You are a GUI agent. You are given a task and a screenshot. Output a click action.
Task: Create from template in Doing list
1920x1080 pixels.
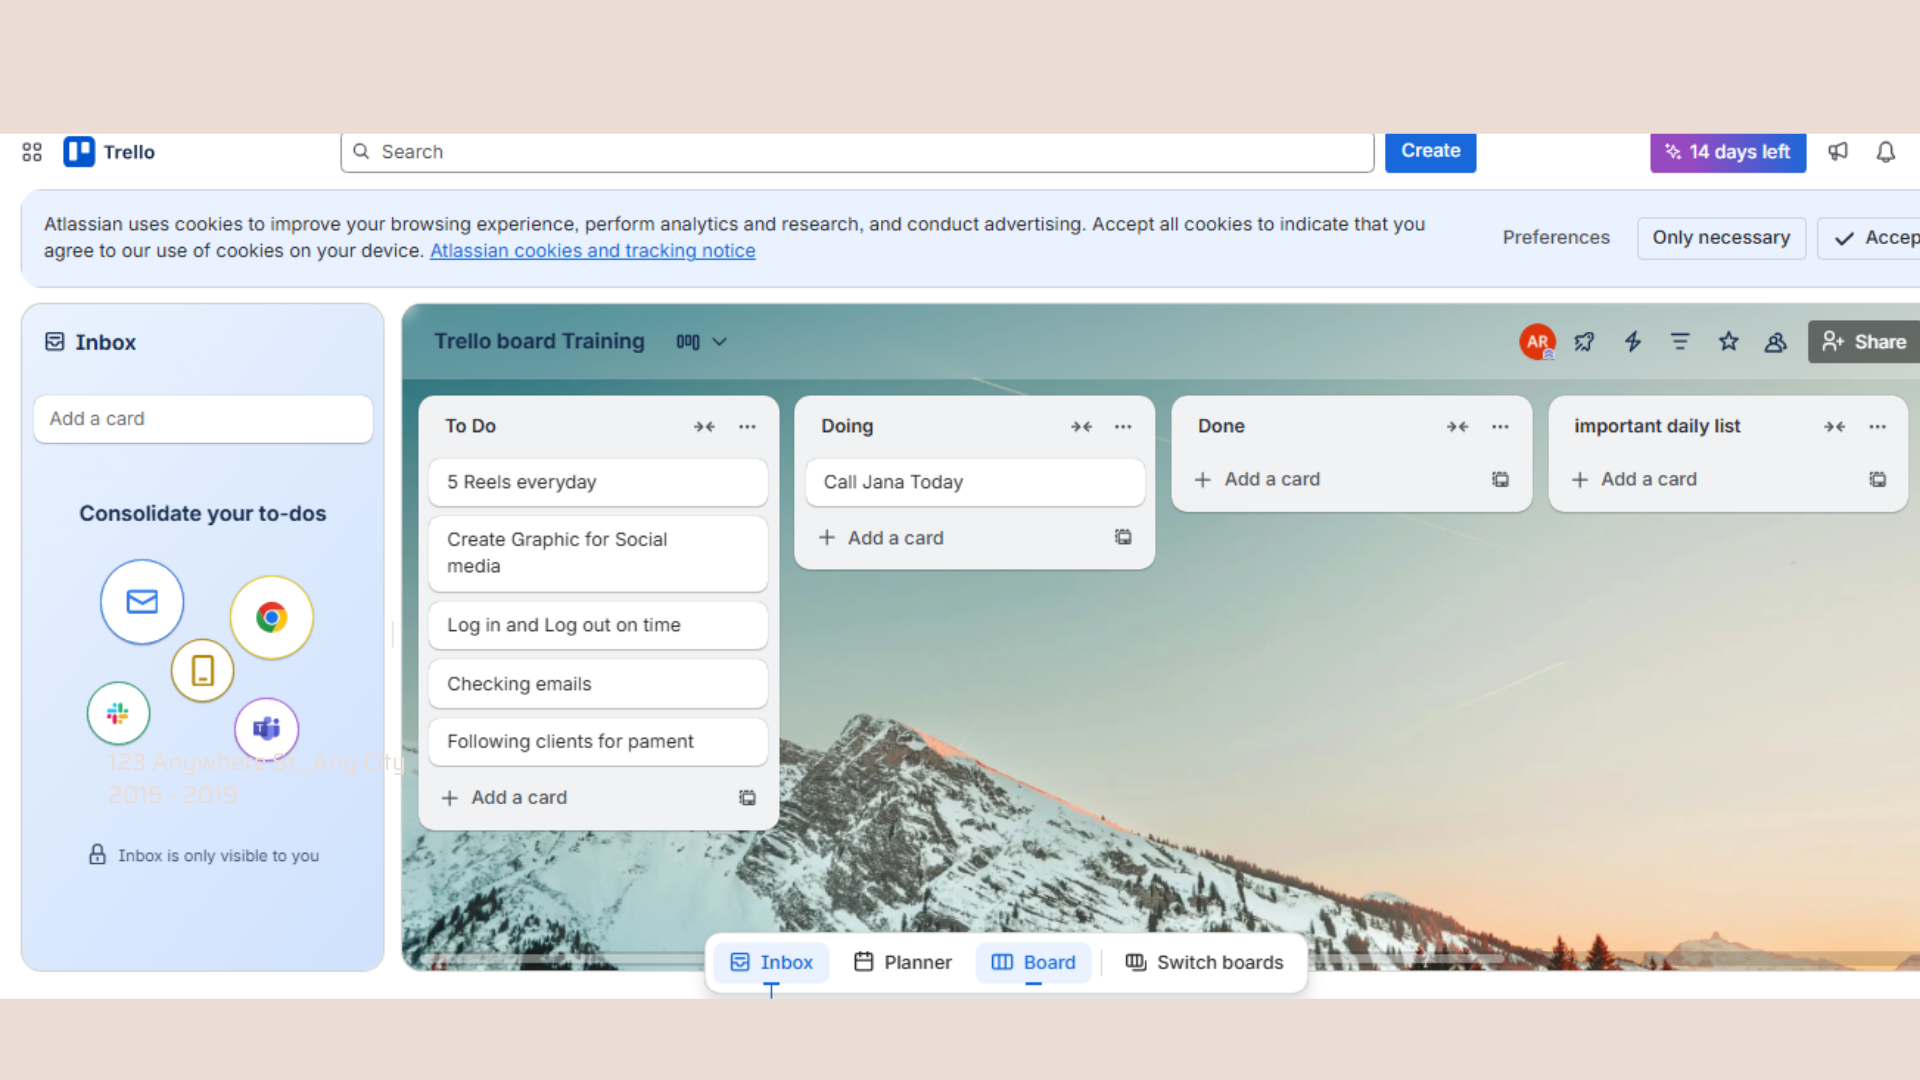point(1123,538)
